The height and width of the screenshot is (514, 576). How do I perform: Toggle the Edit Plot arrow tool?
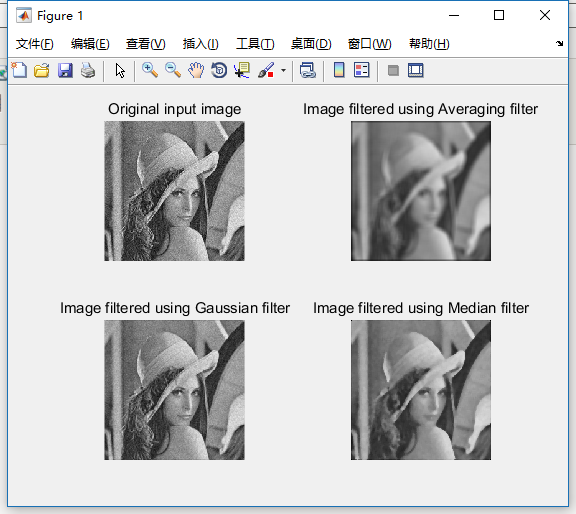tap(120, 70)
